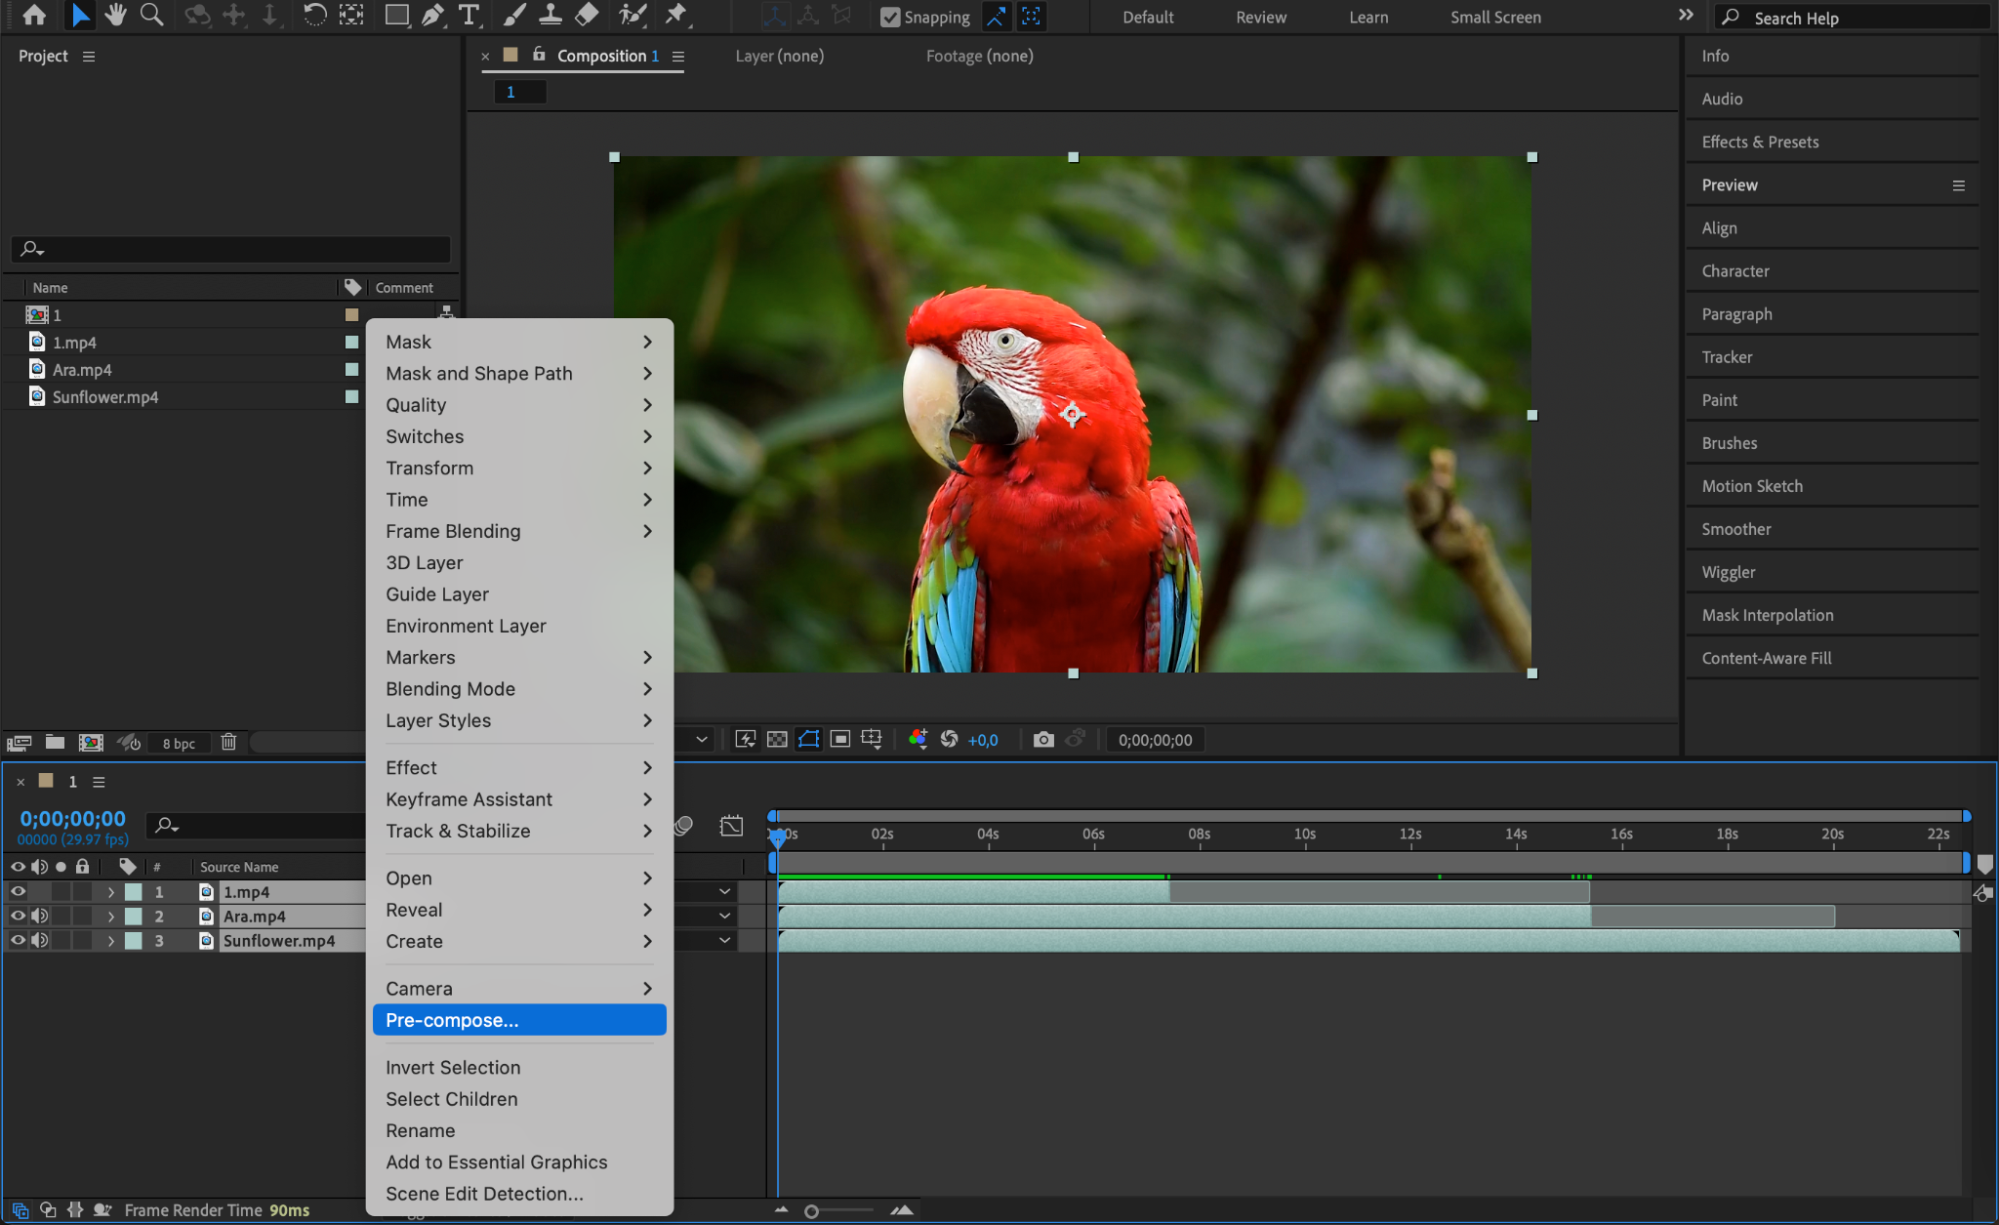
Task: Switch to the Review workspace
Action: point(1260,17)
